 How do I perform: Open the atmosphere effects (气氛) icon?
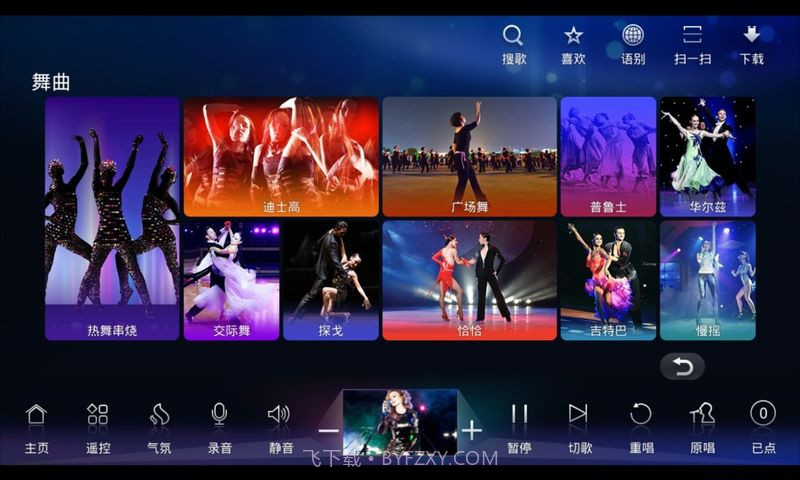[159, 416]
